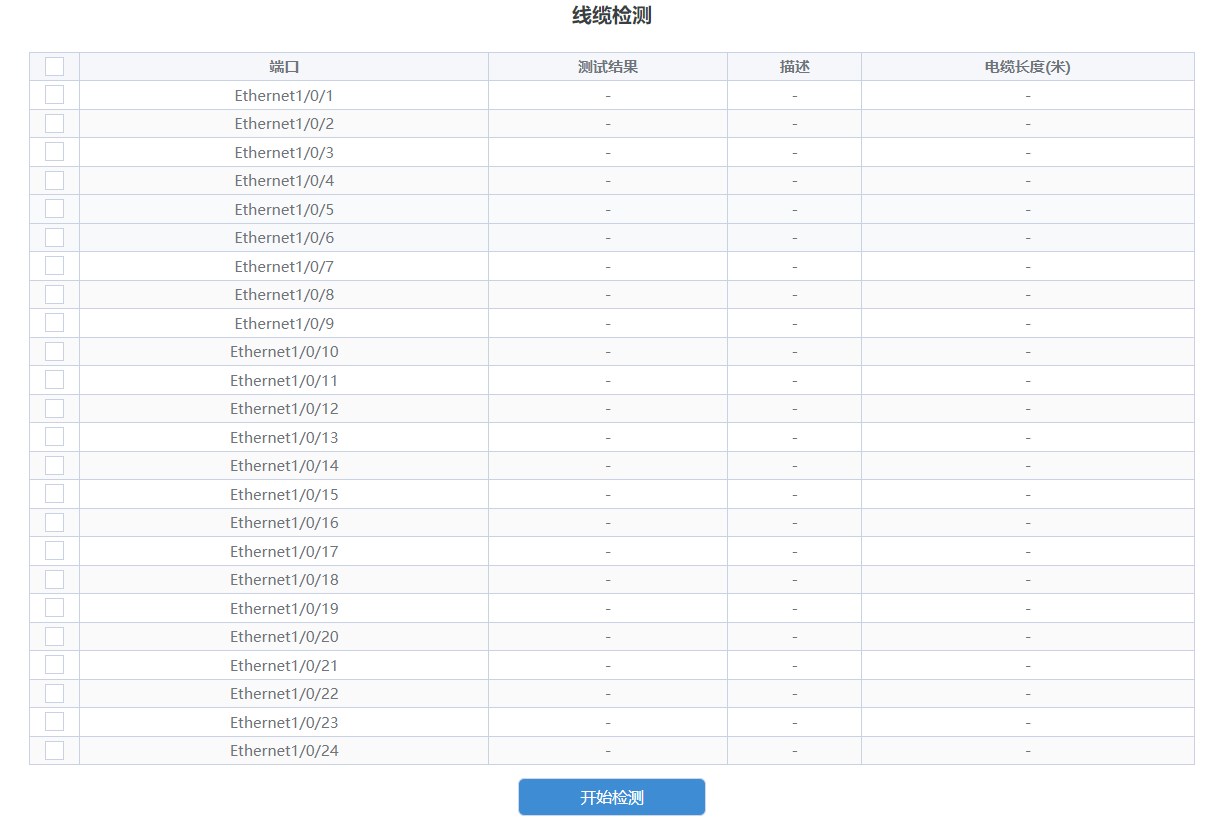Viewport: 1222px width, 821px height.
Task: Click the 开始检测 button
Action: point(612,797)
